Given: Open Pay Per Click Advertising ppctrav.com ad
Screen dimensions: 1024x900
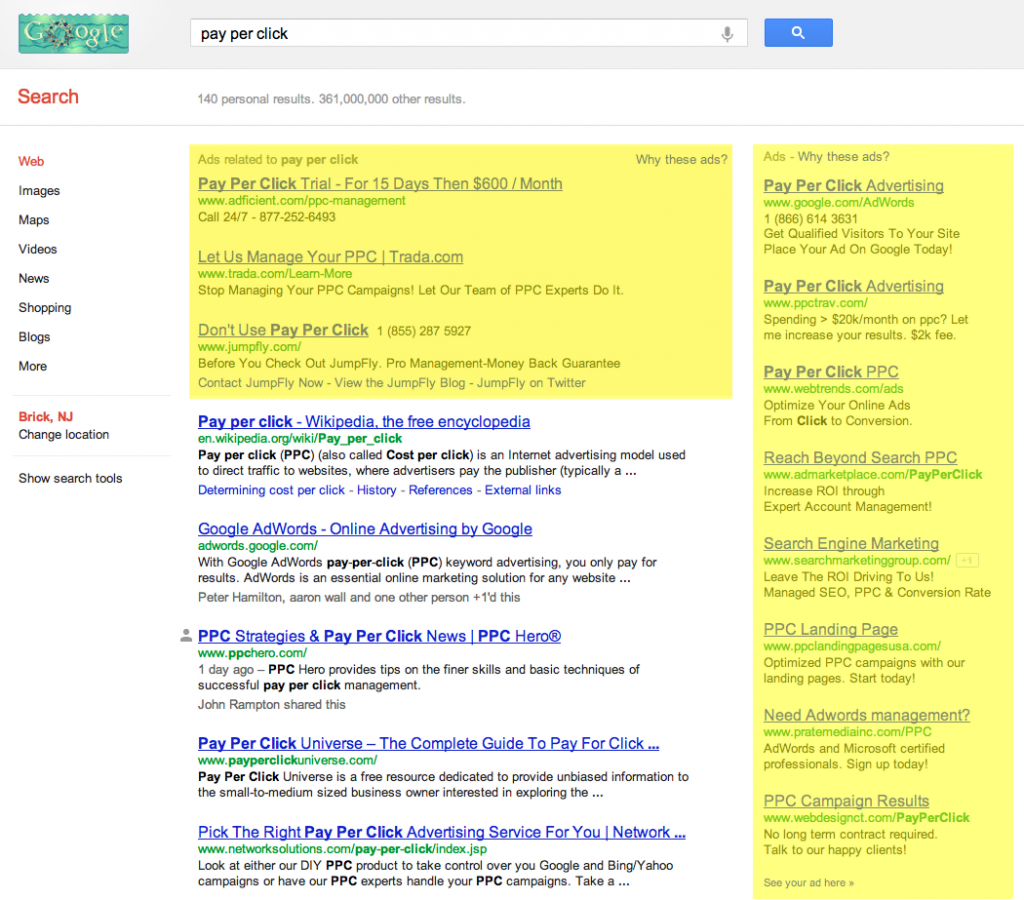Looking at the screenshot, I should 854,286.
